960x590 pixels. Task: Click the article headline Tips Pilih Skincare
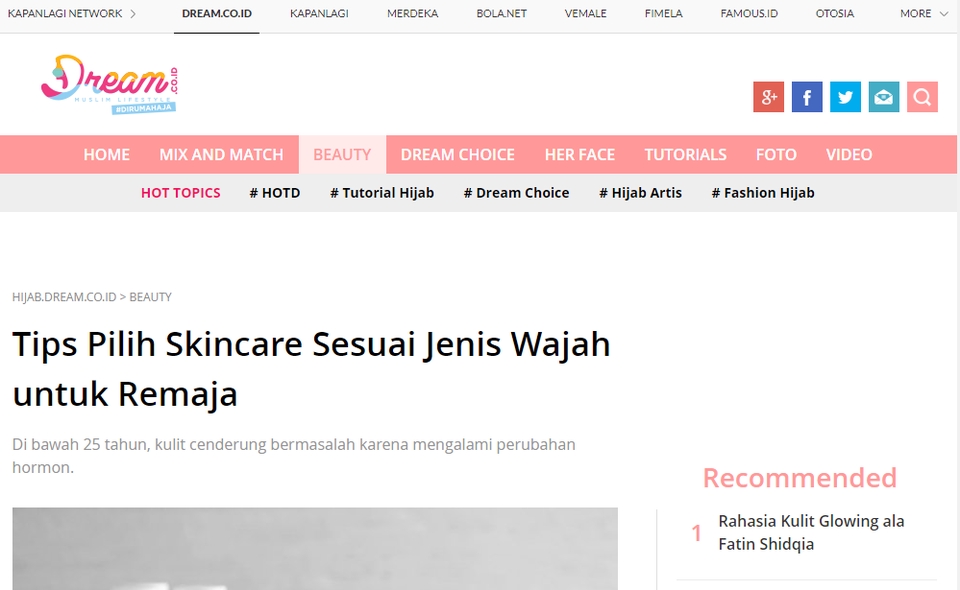click(312, 368)
